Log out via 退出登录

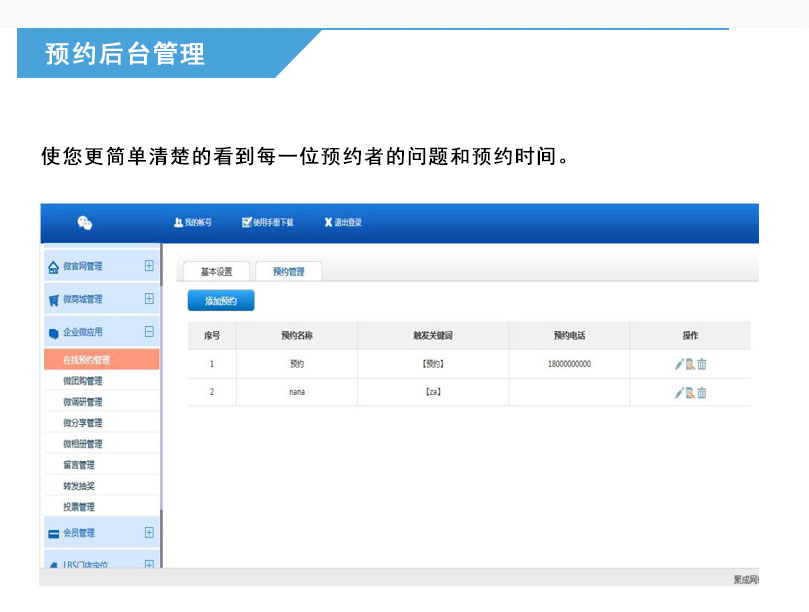(x=342, y=223)
